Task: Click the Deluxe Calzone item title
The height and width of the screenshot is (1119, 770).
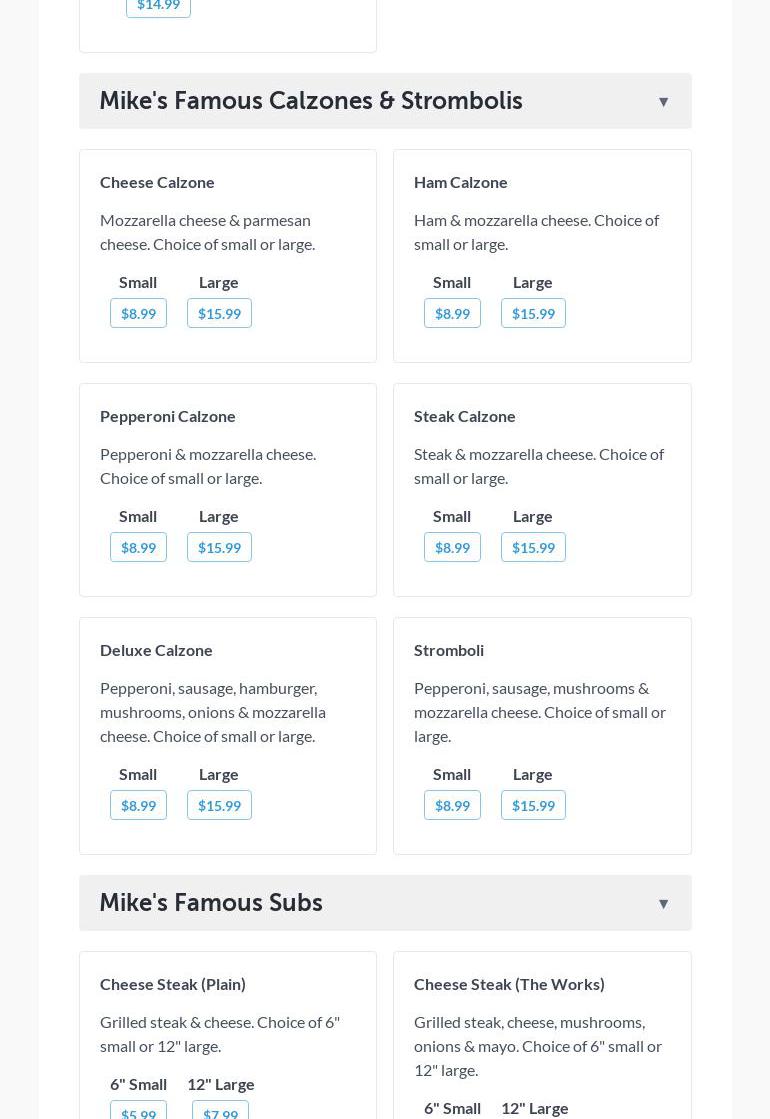Action: pos(156,650)
